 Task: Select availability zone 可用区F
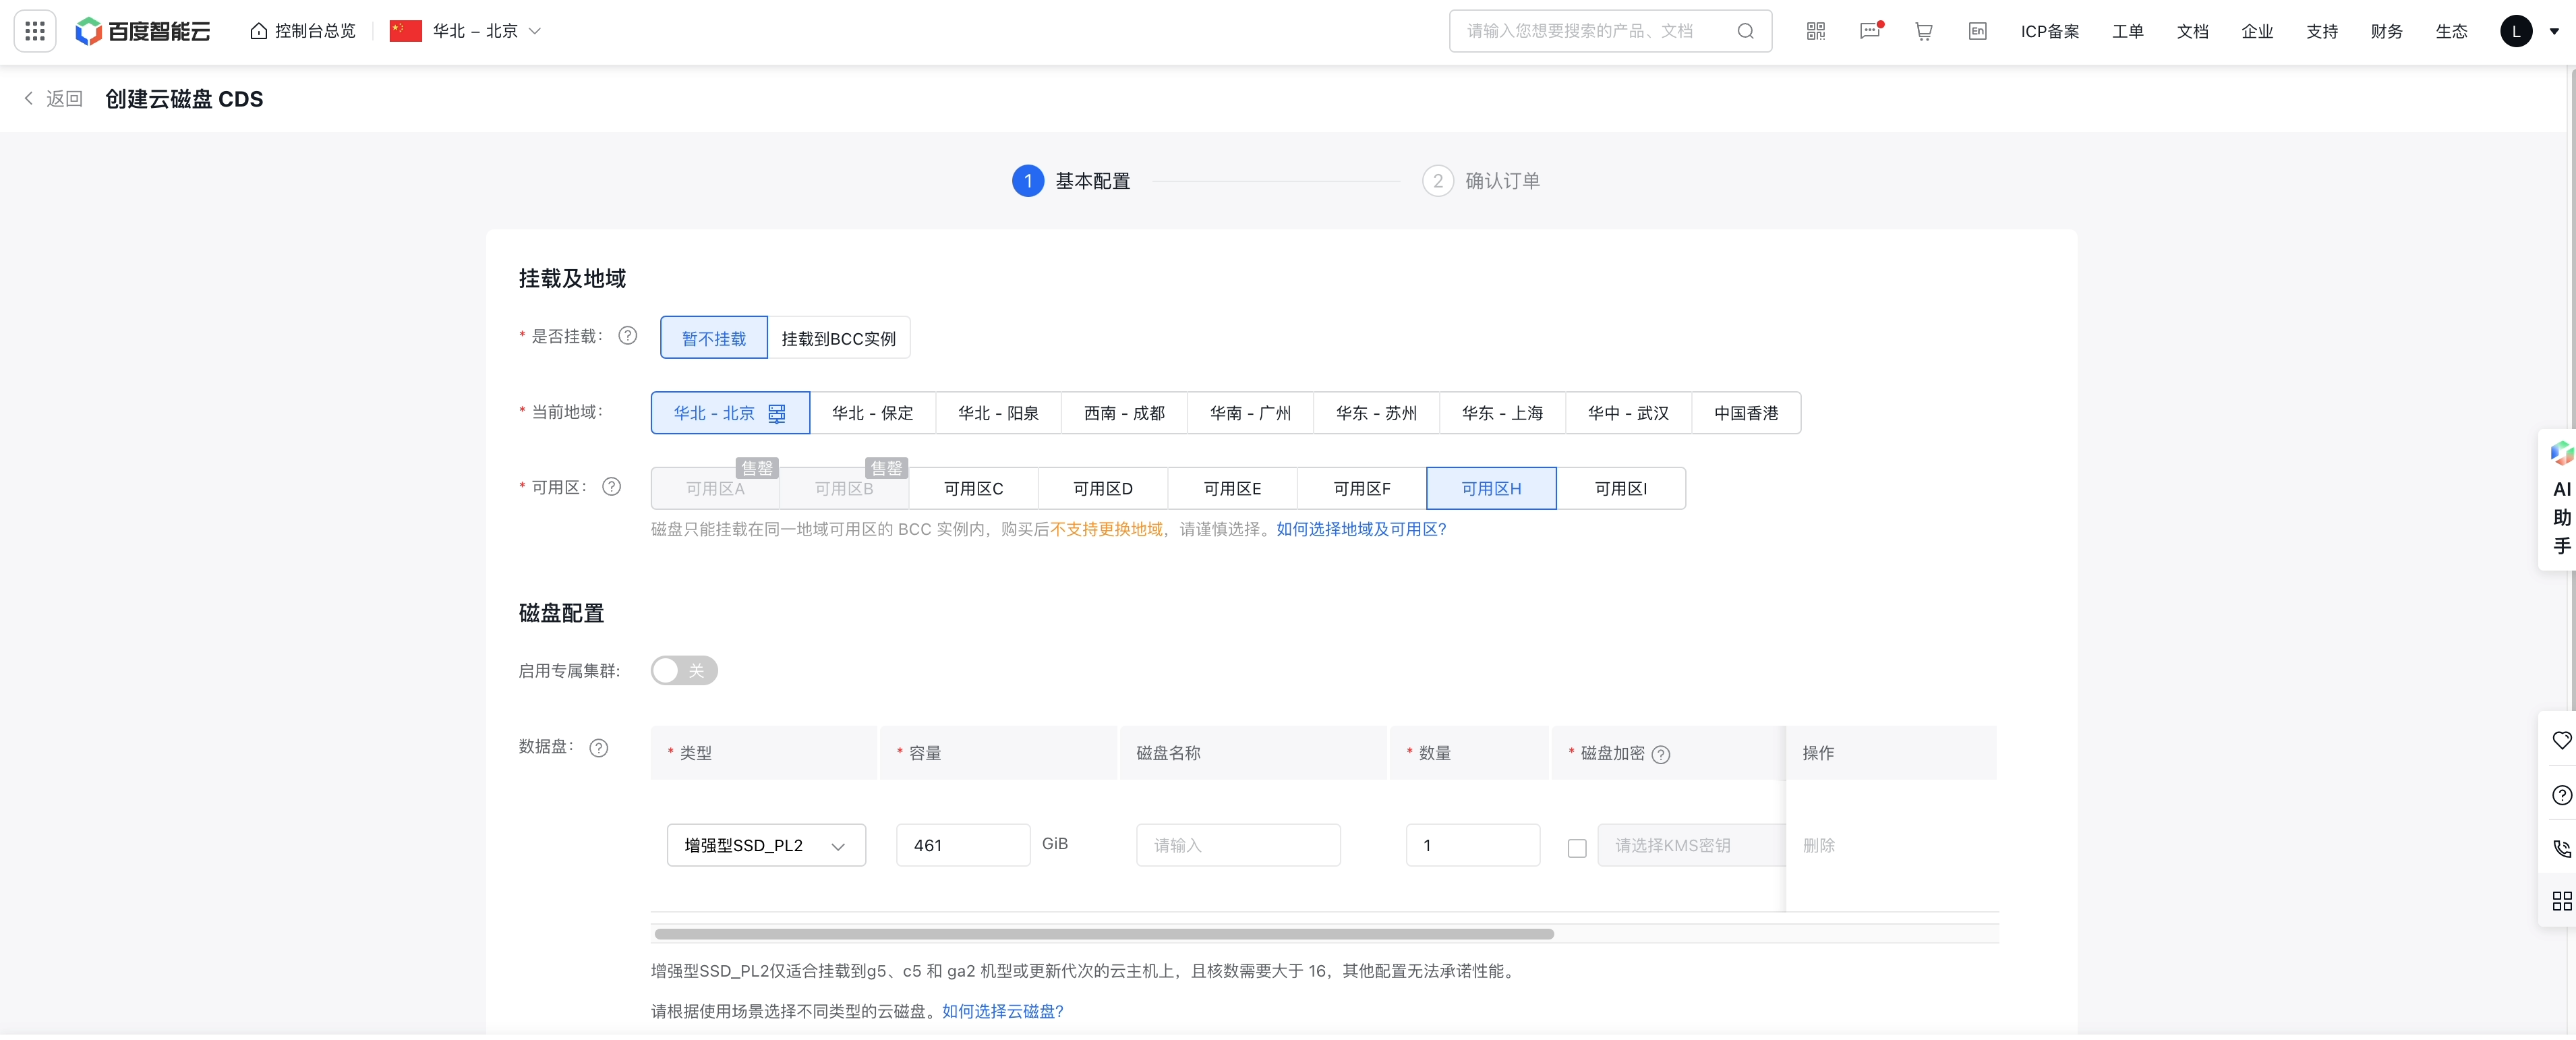click(1362, 488)
